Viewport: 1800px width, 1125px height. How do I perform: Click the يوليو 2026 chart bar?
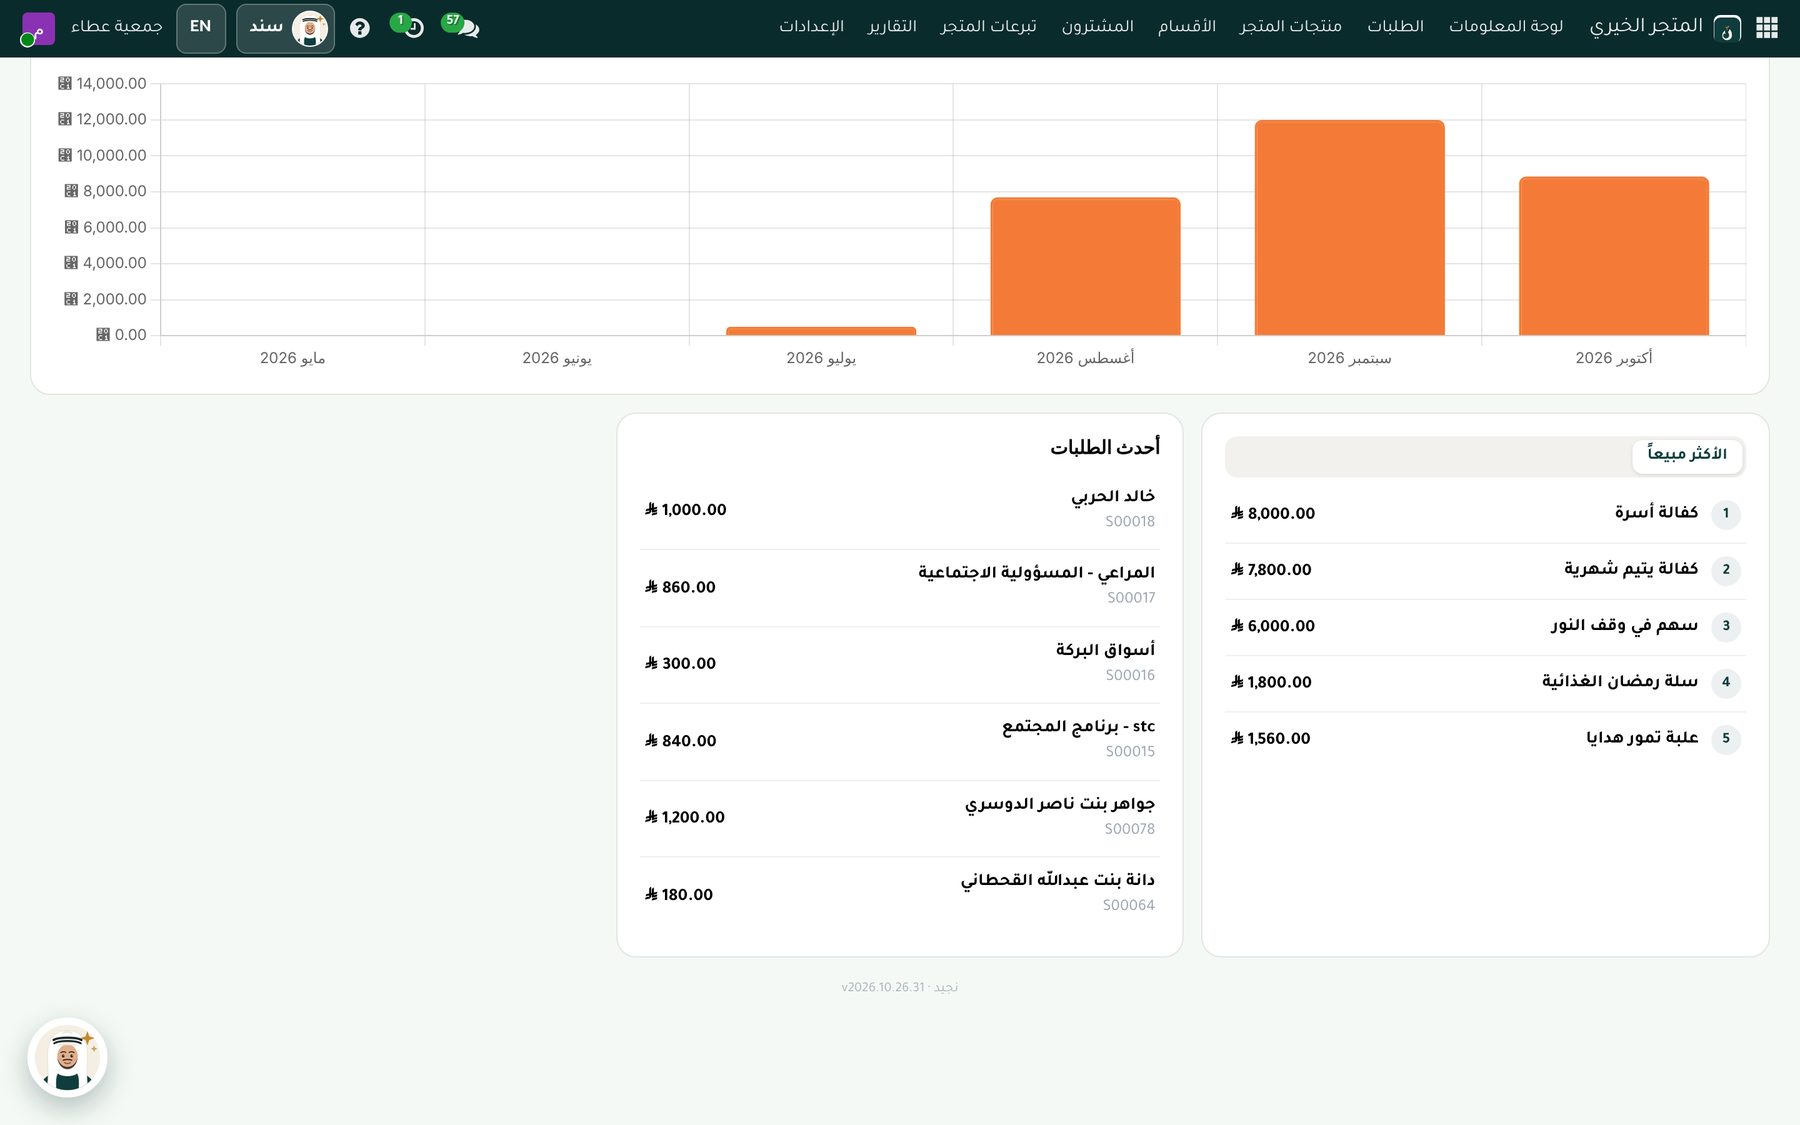pos(821,331)
